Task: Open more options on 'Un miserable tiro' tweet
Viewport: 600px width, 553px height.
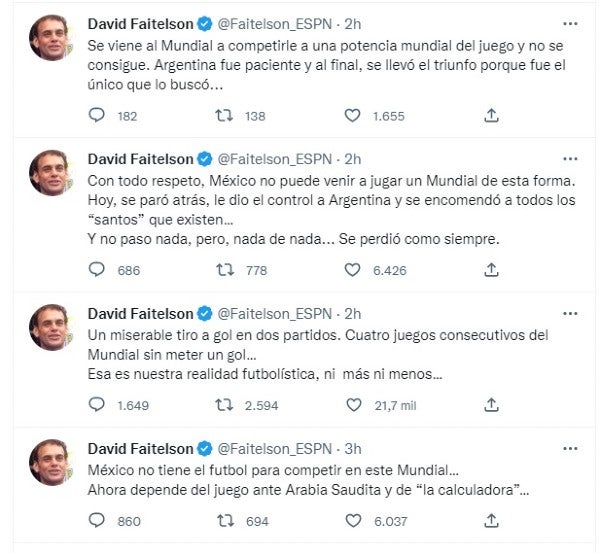Action: point(570,311)
